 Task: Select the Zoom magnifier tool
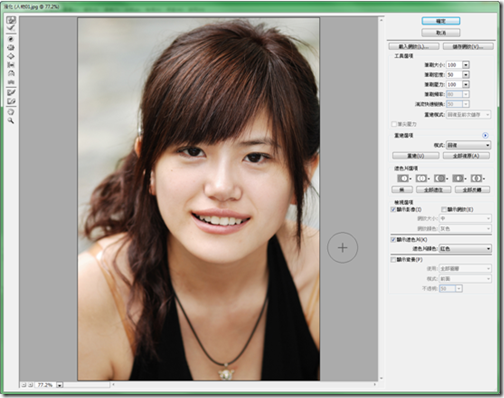coord(11,121)
